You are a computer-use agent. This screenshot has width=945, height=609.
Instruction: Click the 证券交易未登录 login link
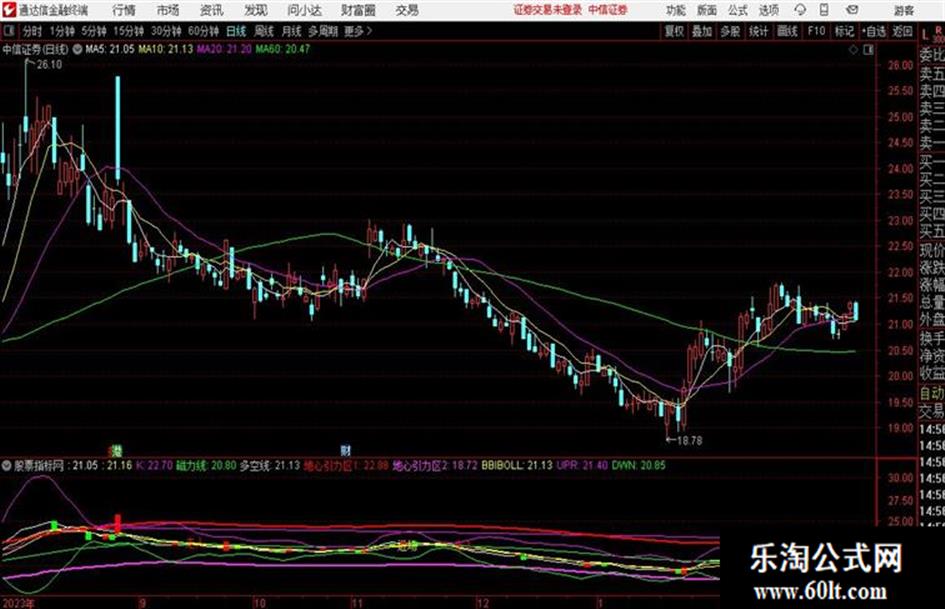pyautogui.click(x=548, y=10)
